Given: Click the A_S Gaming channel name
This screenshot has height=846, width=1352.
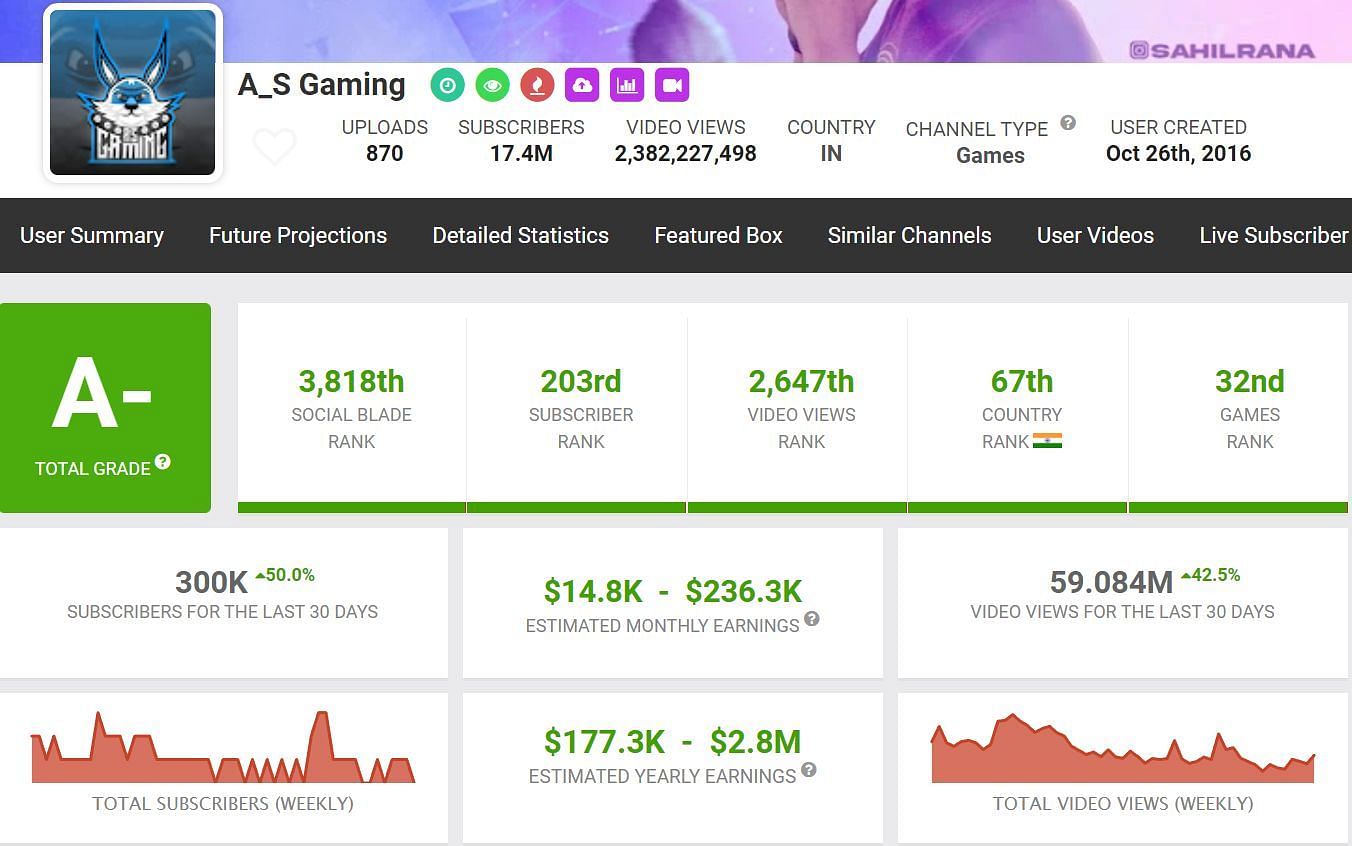Looking at the screenshot, I should pyautogui.click(x=322, y=85).
